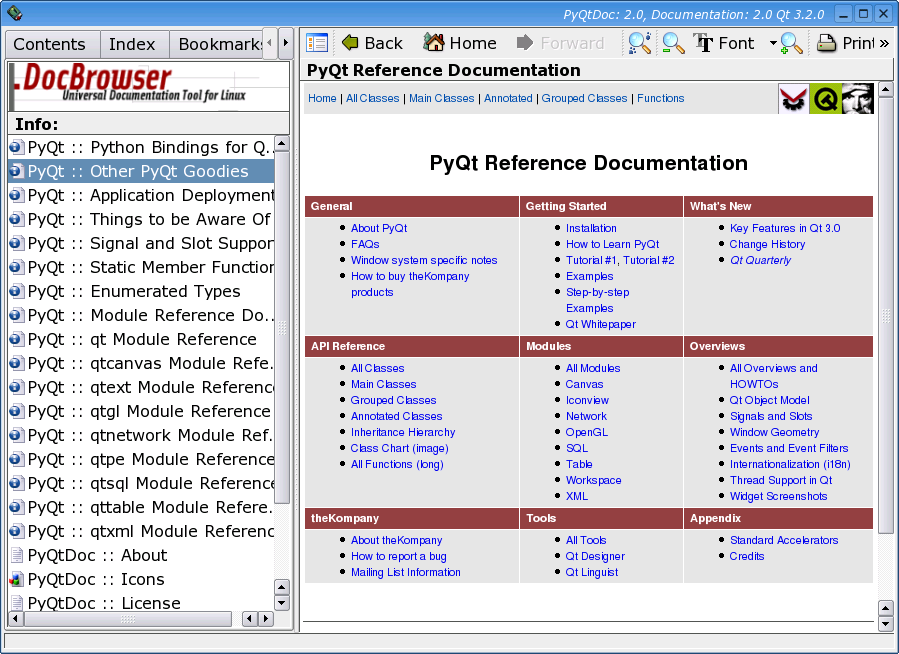Select PyQt :: Signal and Slot Support
The height and width of the screenshot is (654, 899).
click(x=141, y=244)
